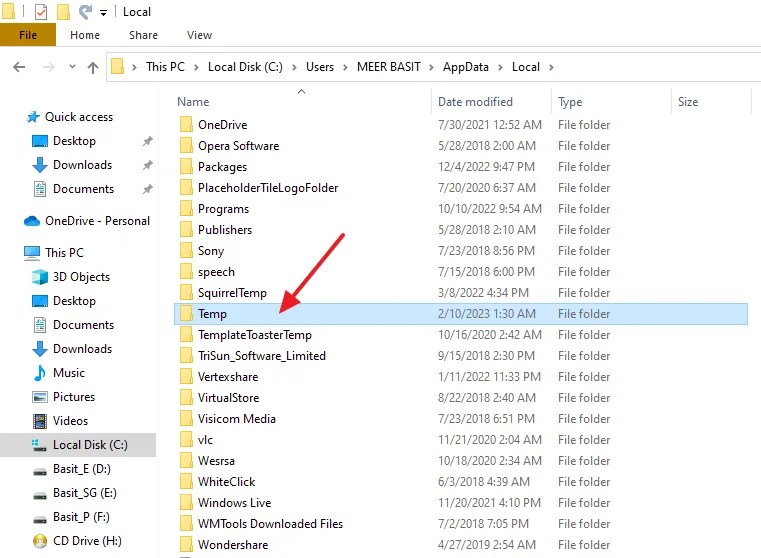This screenshot has width=761, height=558.
Task: Click Local Disk (C:) breadcrumb in address bar
Action: click(x=245, y=67)
